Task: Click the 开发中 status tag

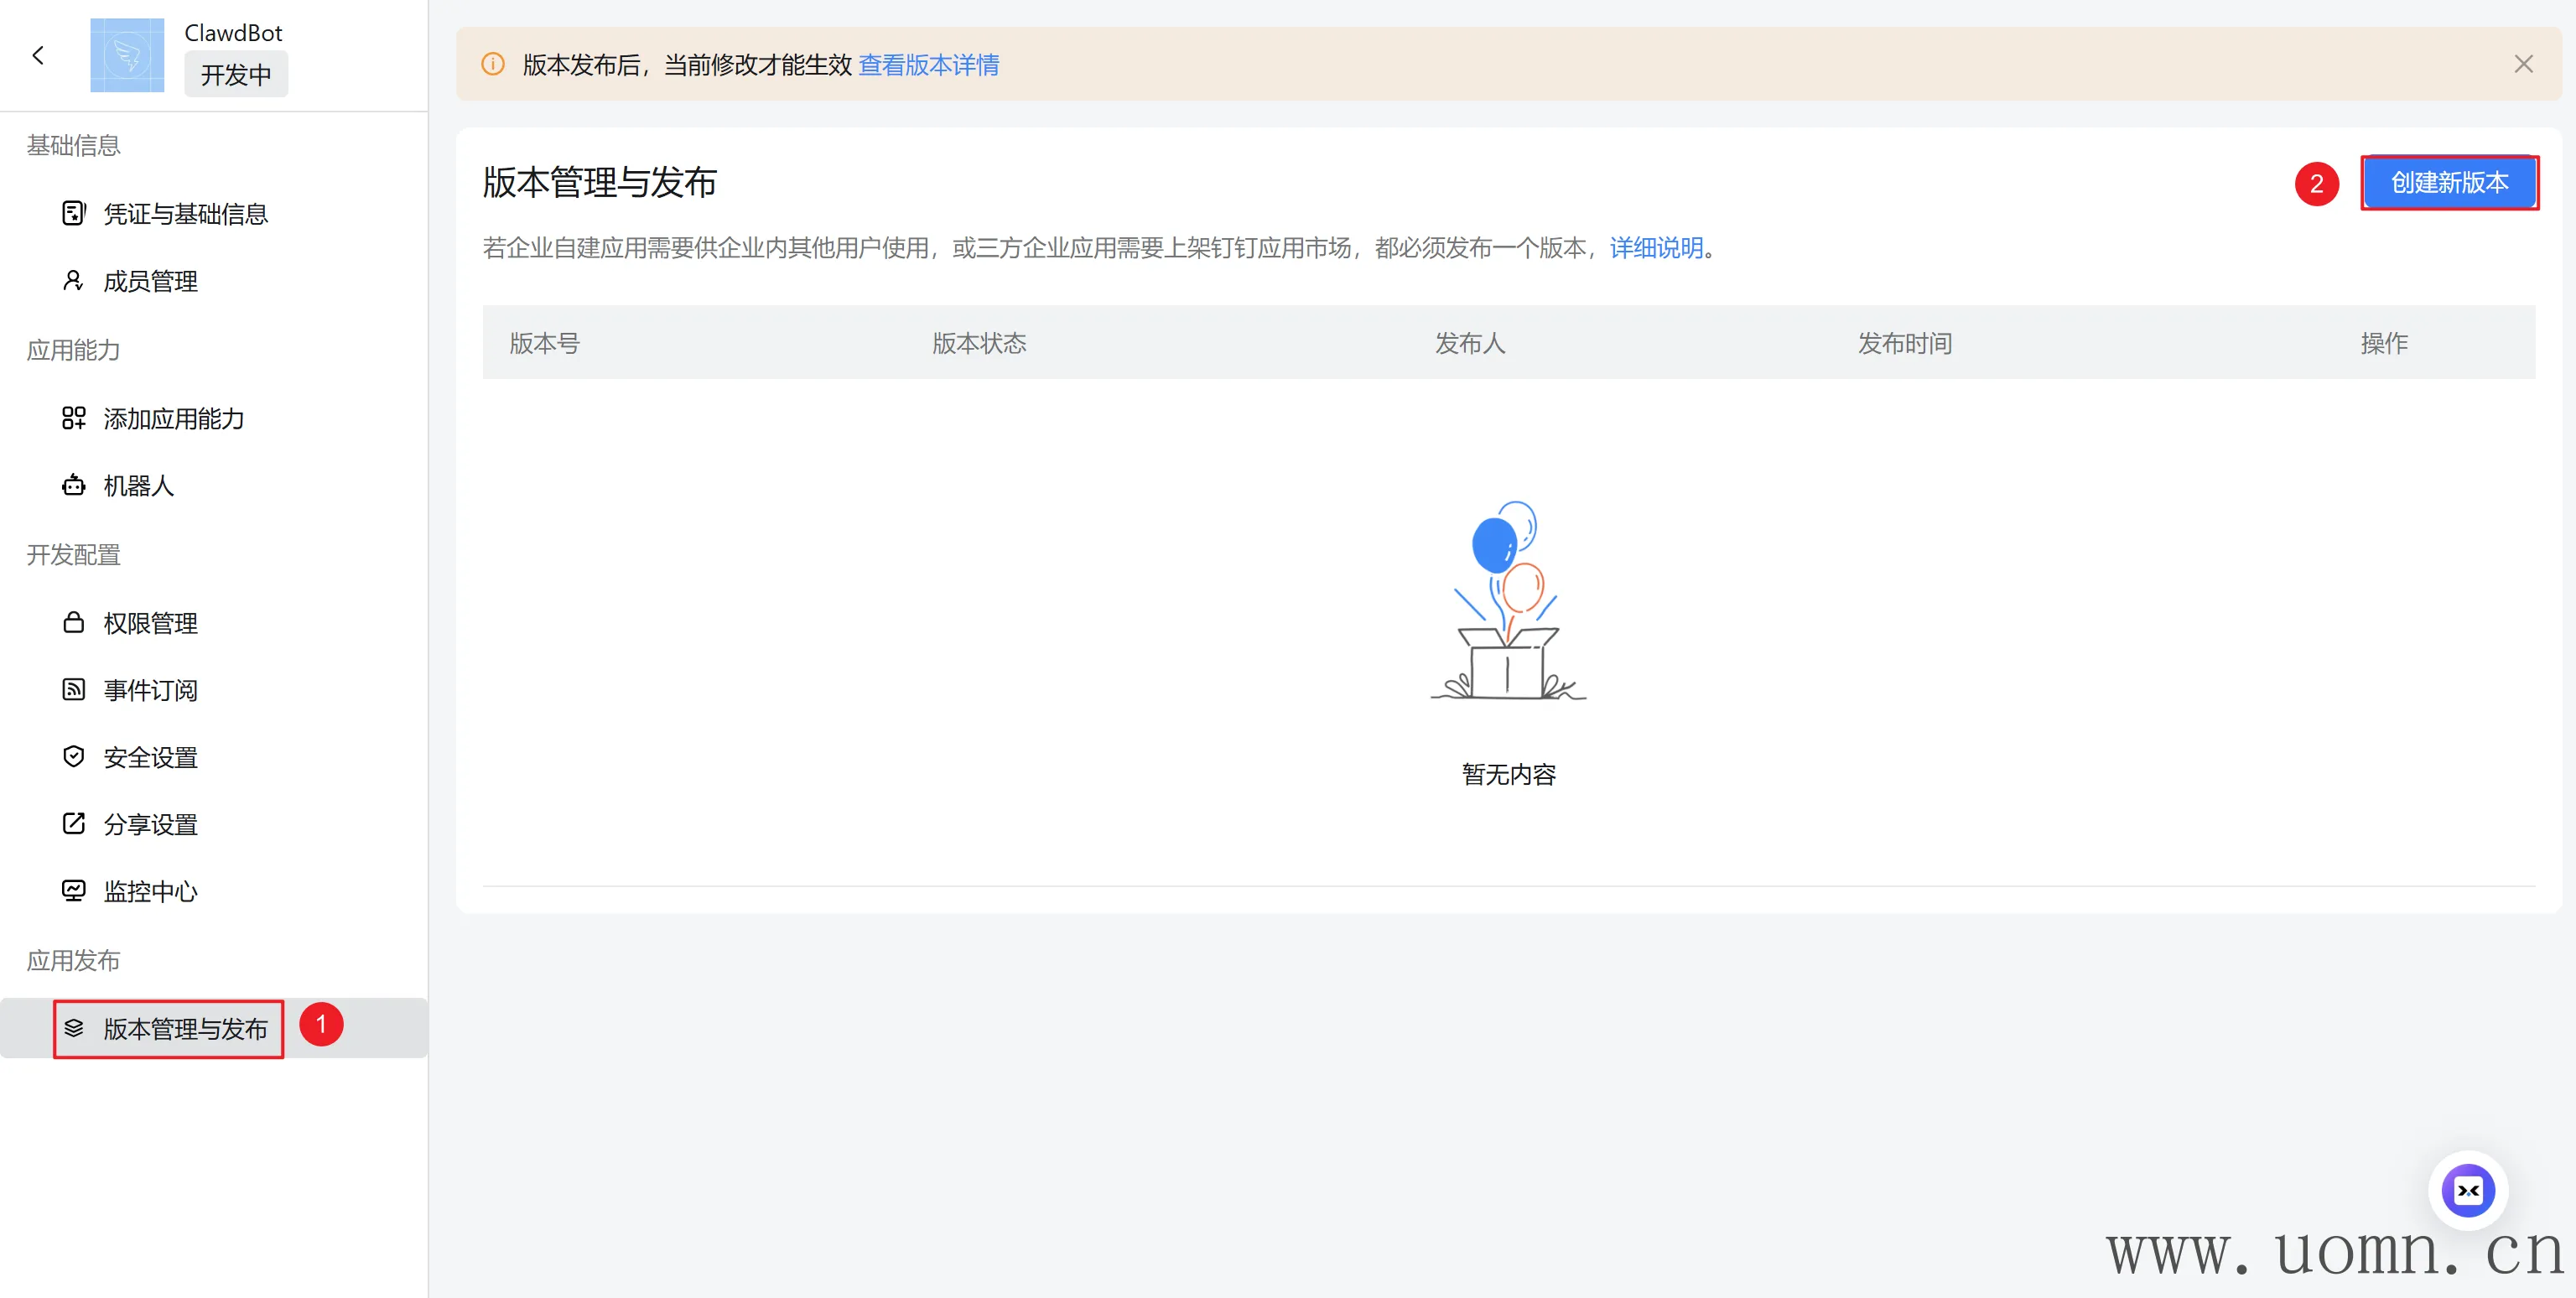Action: [x=236, y=75]
